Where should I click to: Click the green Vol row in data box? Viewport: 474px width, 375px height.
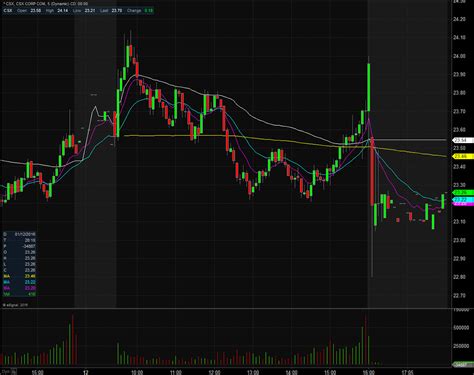point(19,294)
